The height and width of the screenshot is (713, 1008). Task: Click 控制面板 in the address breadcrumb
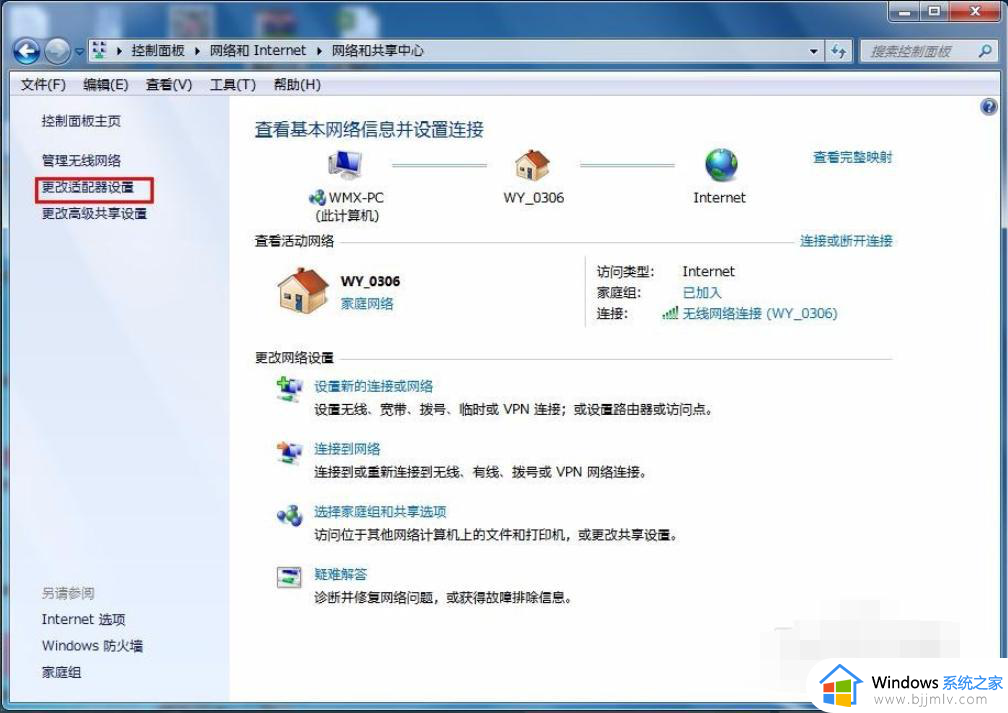[158, 51]
